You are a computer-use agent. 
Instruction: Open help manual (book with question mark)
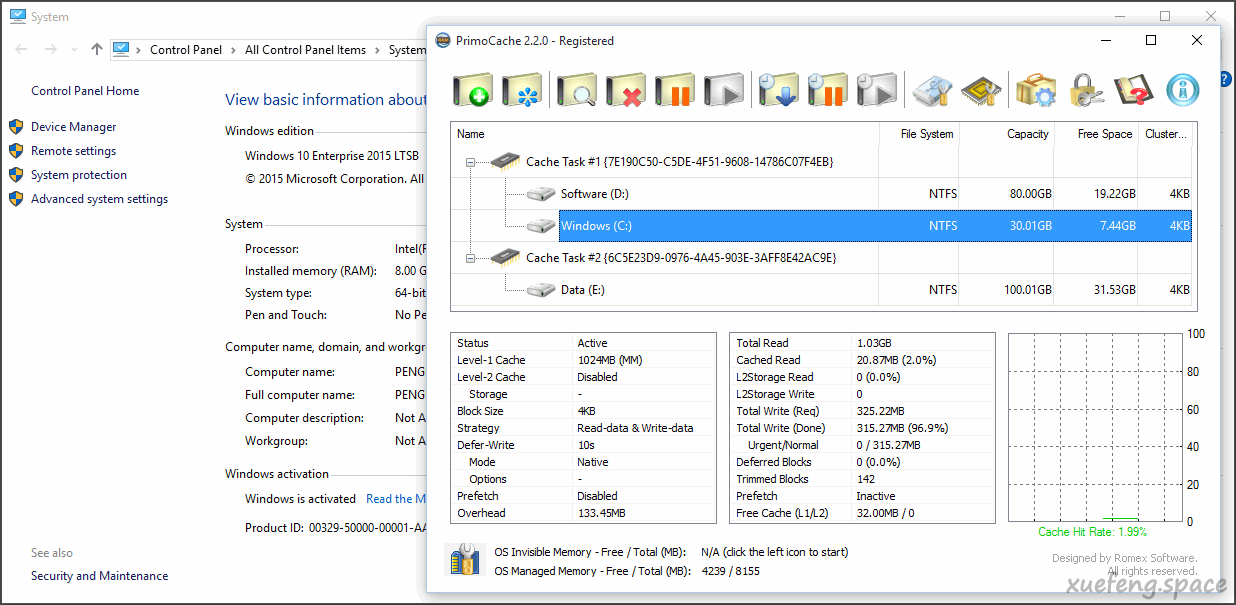(1134, 90)
